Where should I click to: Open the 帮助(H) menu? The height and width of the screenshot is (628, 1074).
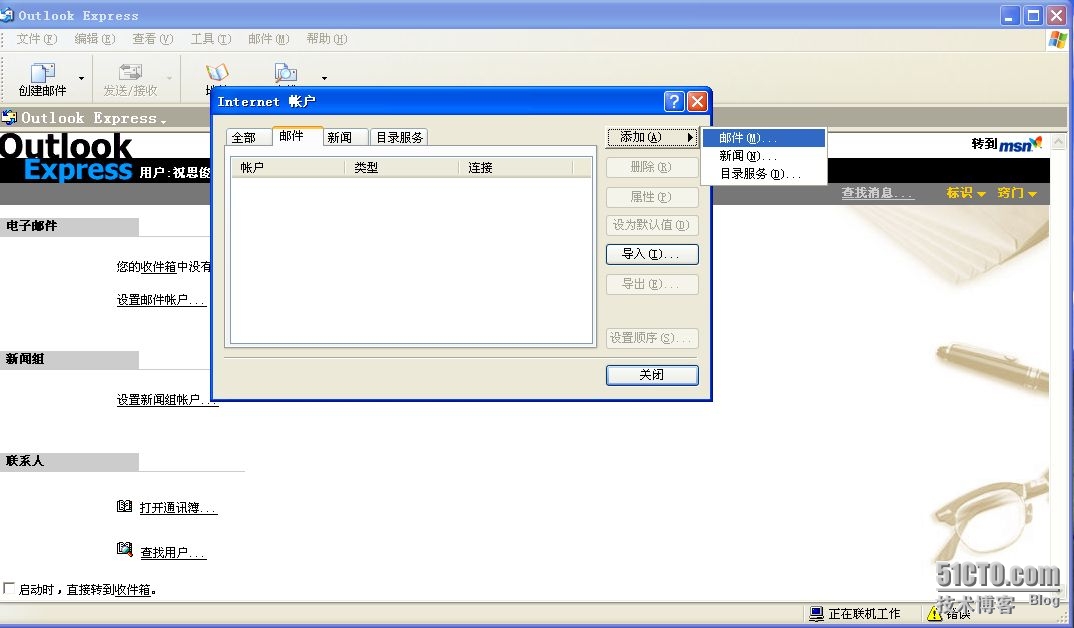327,39
